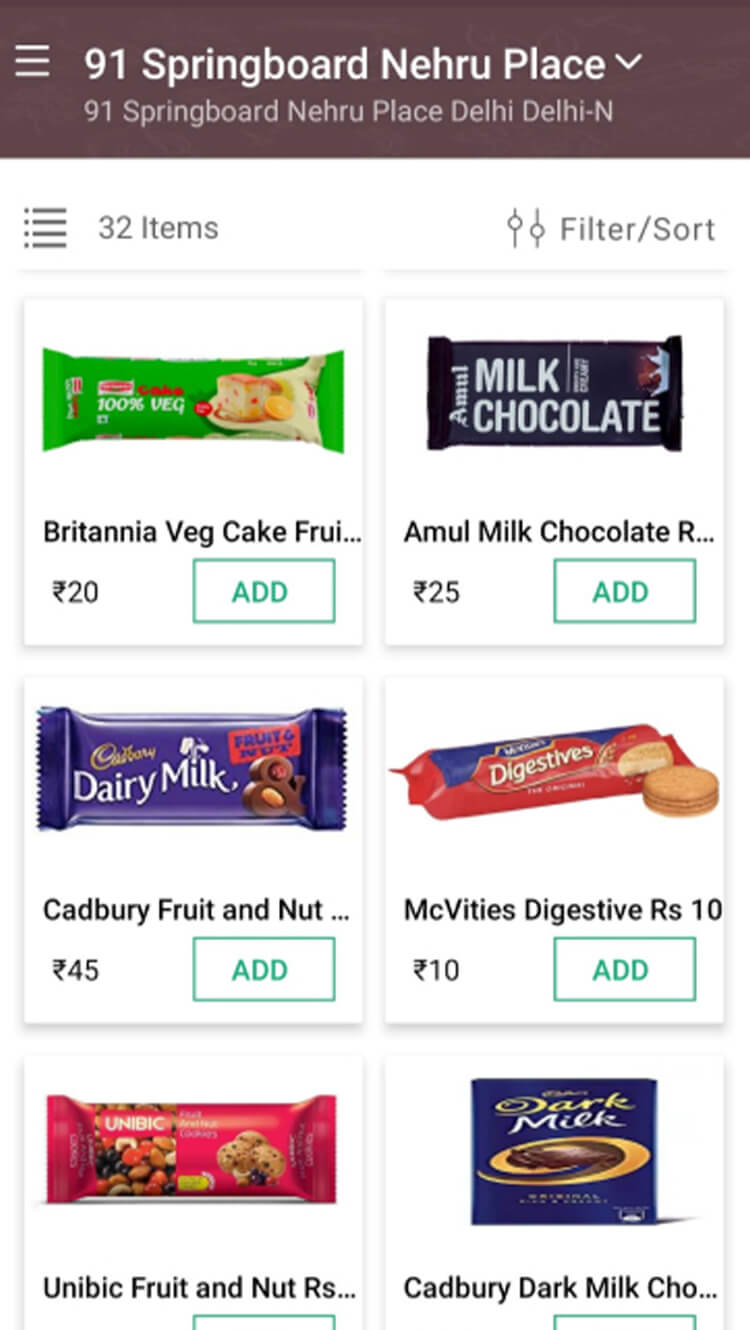Select the McVities Digestive Rs 10 title

tap(562, 910)
